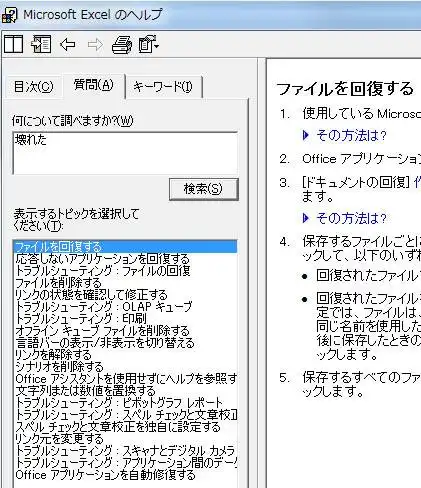The width and height of the screenshot is (421, 488).
Task: Switch to the 質問(A) tab
Action: point(94,85)
